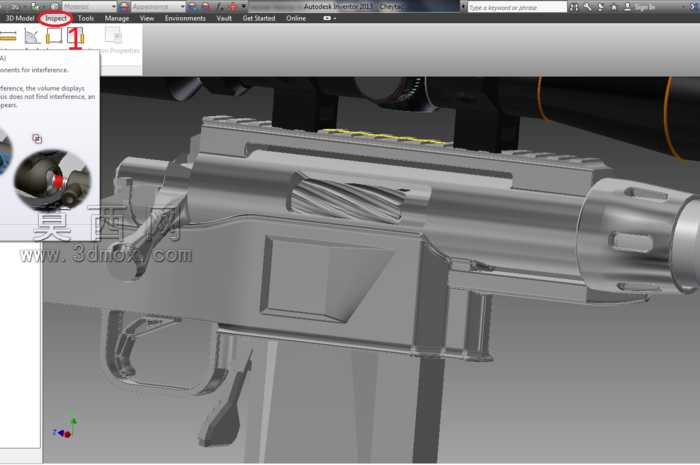Expand the arrow left of the search box
The width and height of the screenshot is (700, 465).
[463, 7]
